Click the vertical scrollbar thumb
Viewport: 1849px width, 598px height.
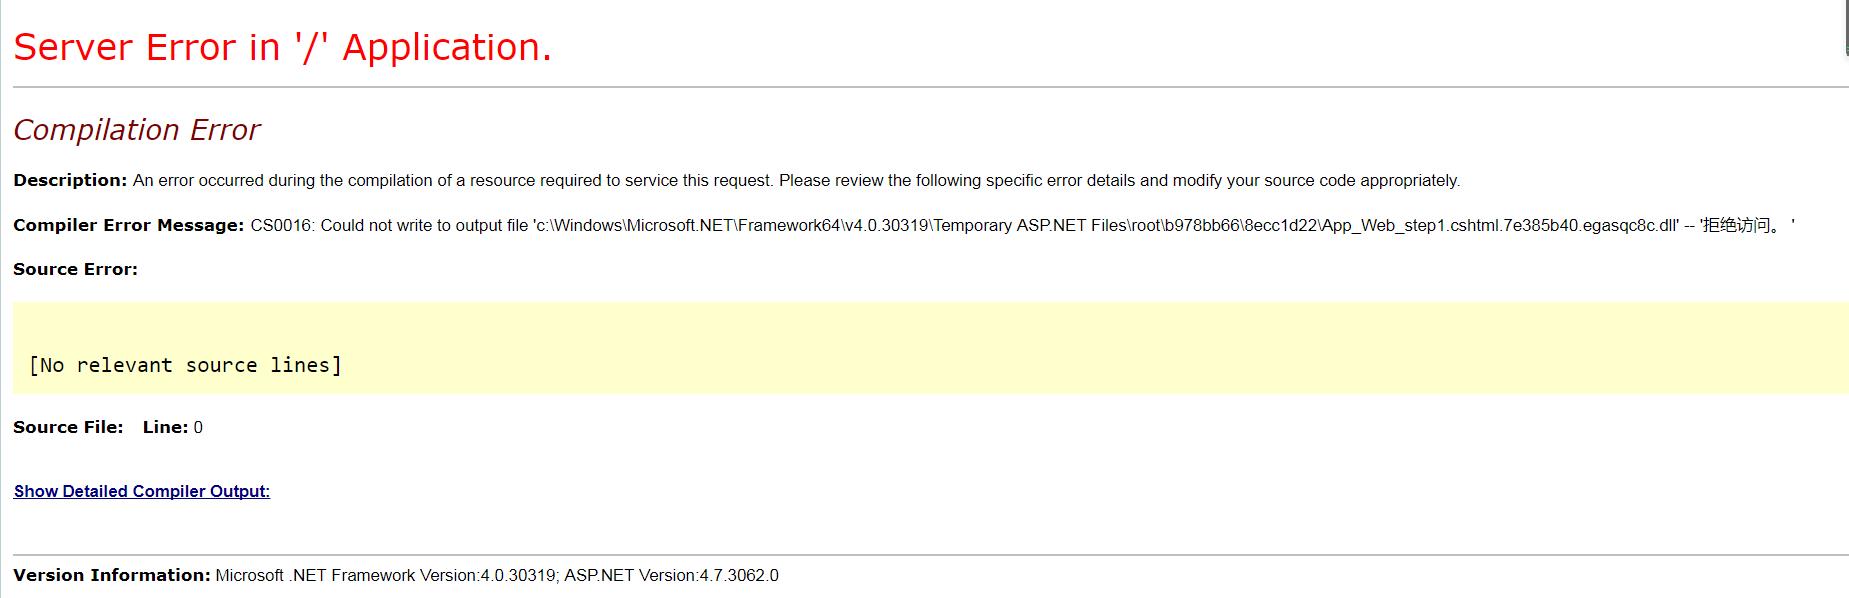coord(1846,28)
